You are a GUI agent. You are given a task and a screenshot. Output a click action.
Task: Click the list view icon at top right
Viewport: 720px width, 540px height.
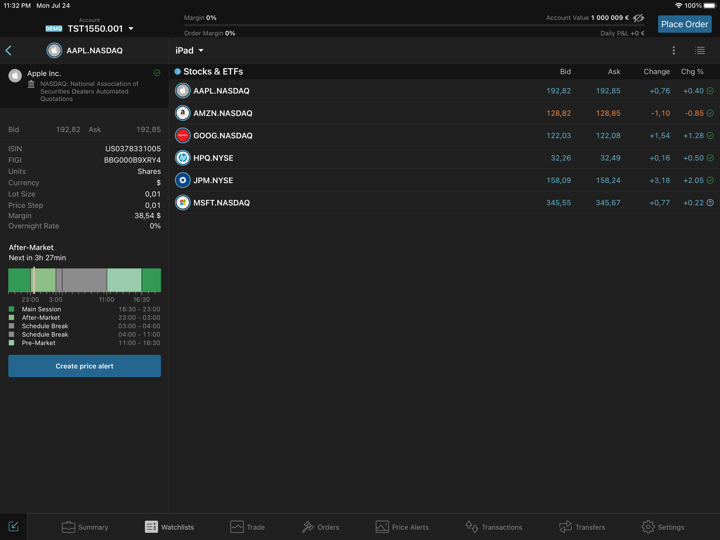point(700,51)
